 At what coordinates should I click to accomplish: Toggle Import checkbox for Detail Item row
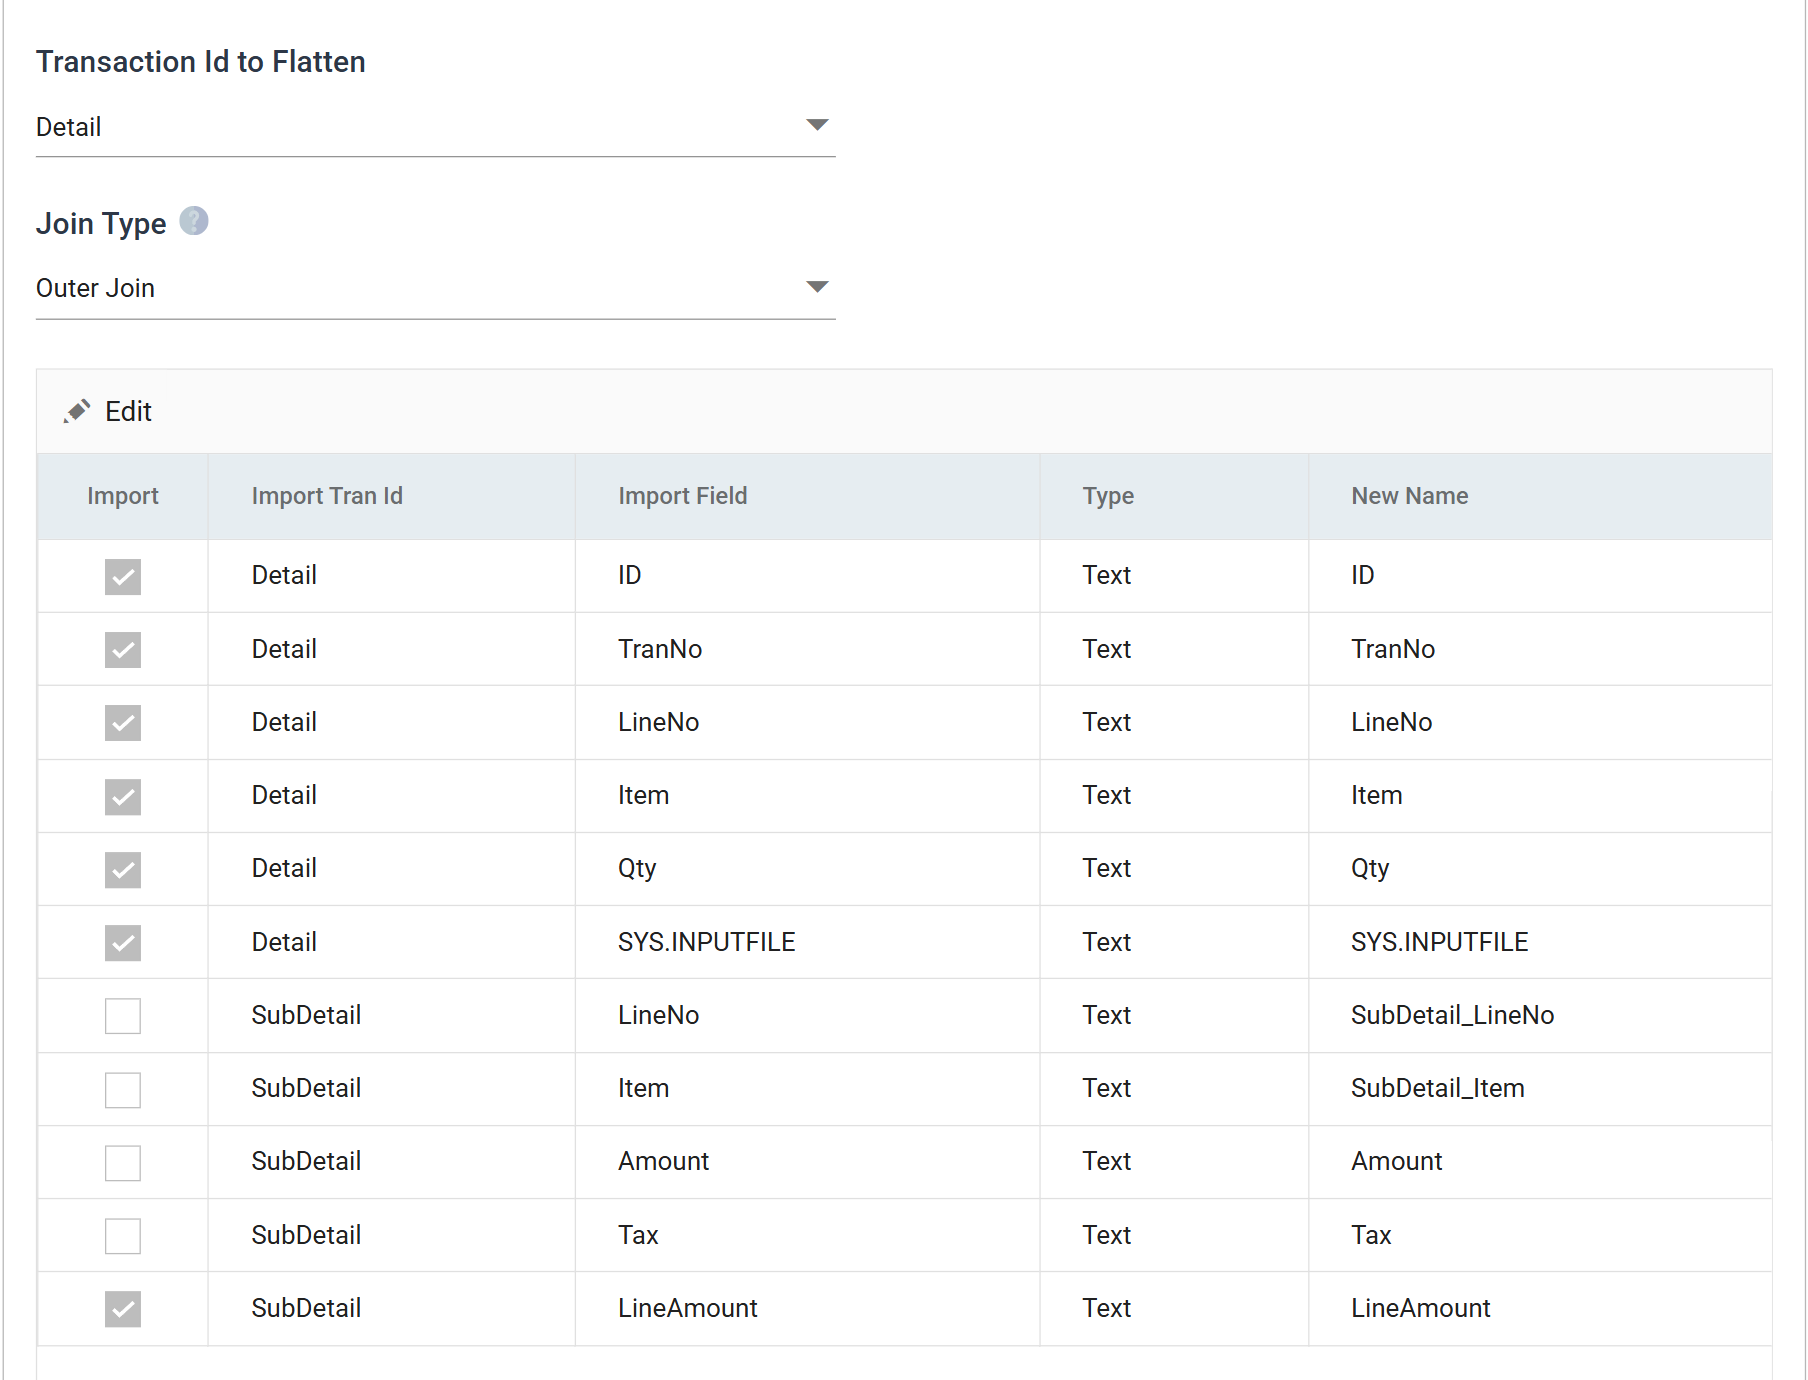(123, 797)
